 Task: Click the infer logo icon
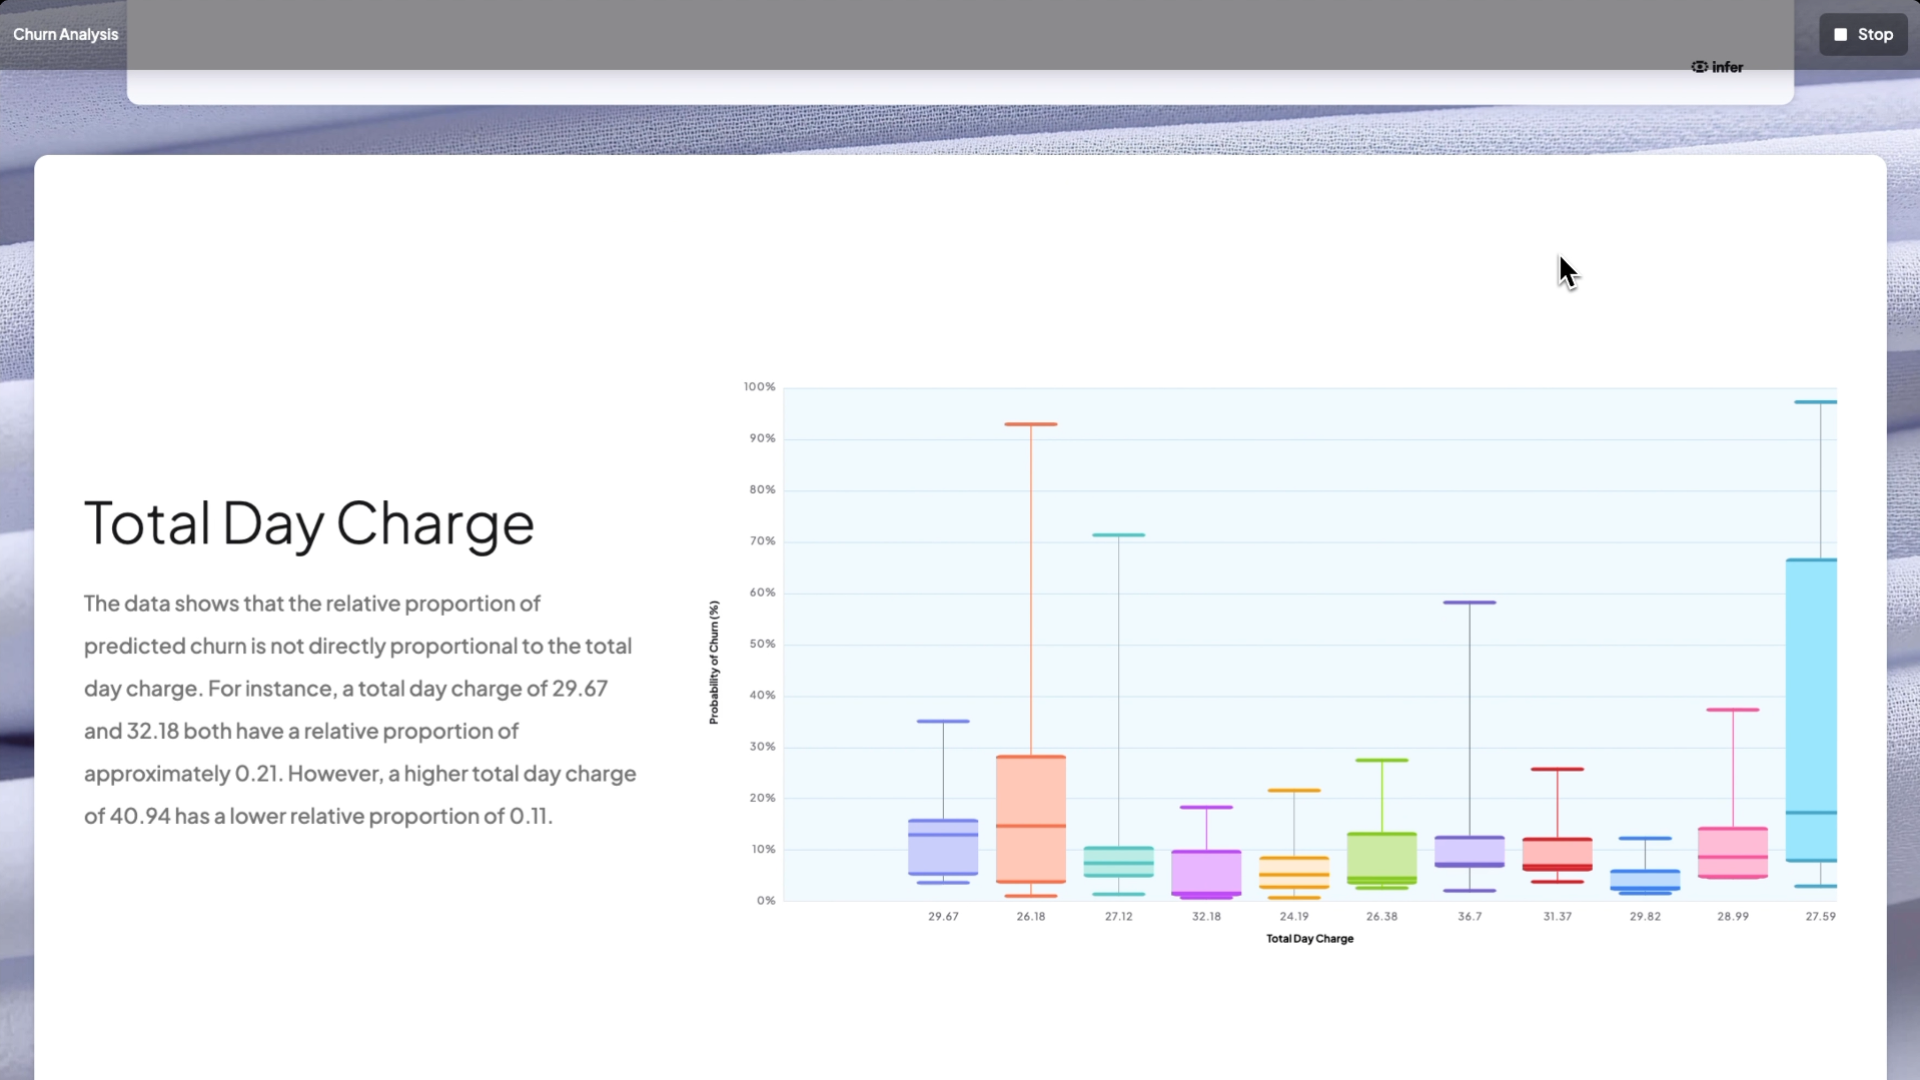[x=1700, y=67]
